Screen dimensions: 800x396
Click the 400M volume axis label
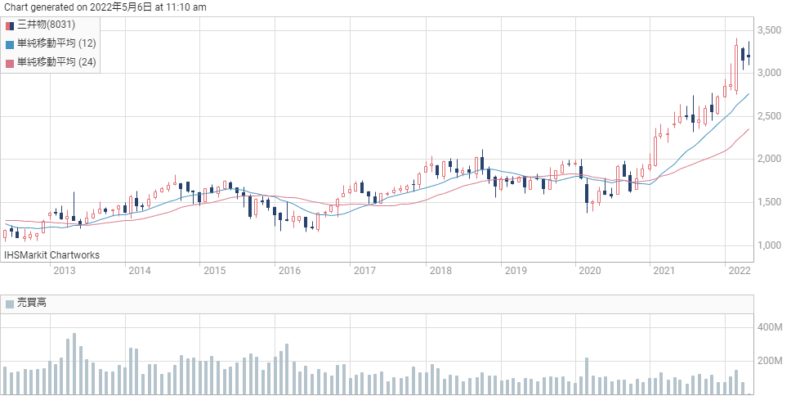[770, 327]
